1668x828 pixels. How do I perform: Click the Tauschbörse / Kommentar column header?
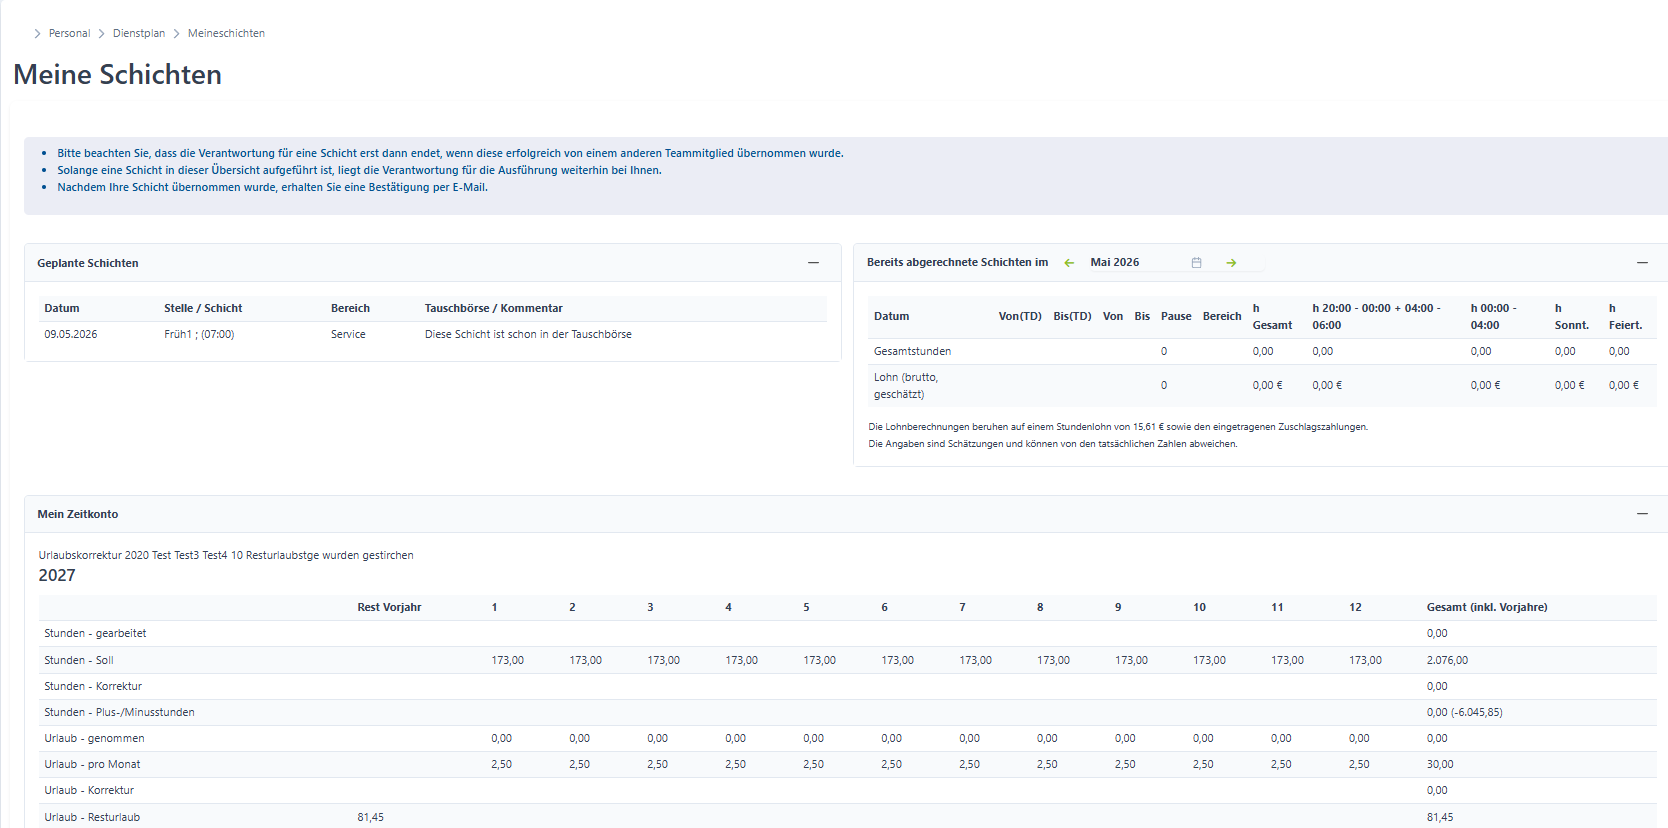coord(494,309)
